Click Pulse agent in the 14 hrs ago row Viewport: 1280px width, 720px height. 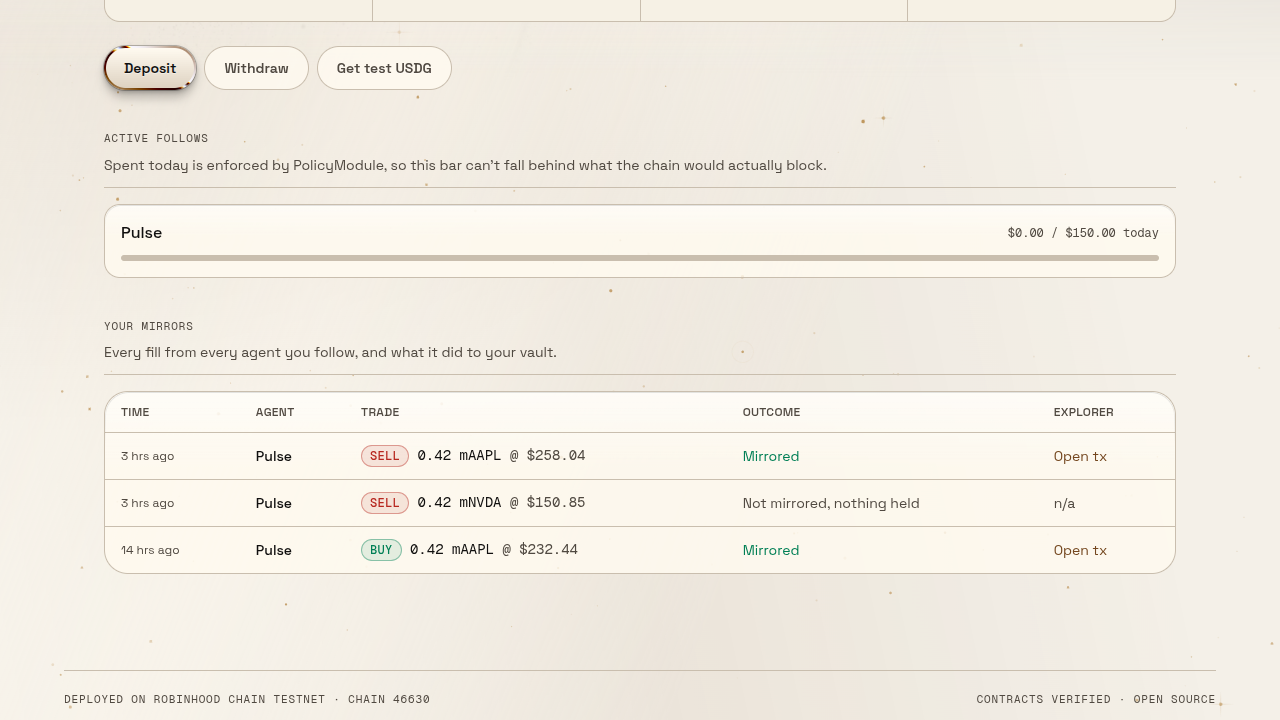[273, 550]
